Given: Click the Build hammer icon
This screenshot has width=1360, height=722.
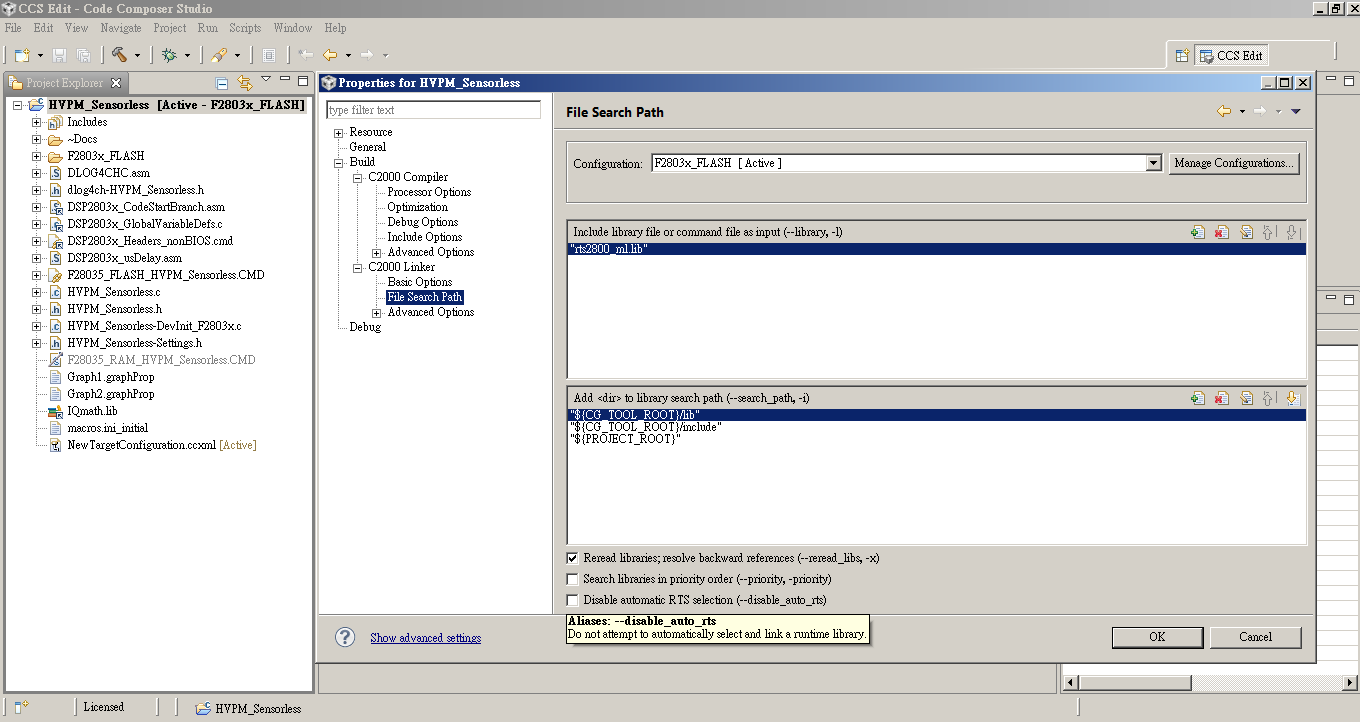Looking at the screenshot, I should 120,55.
